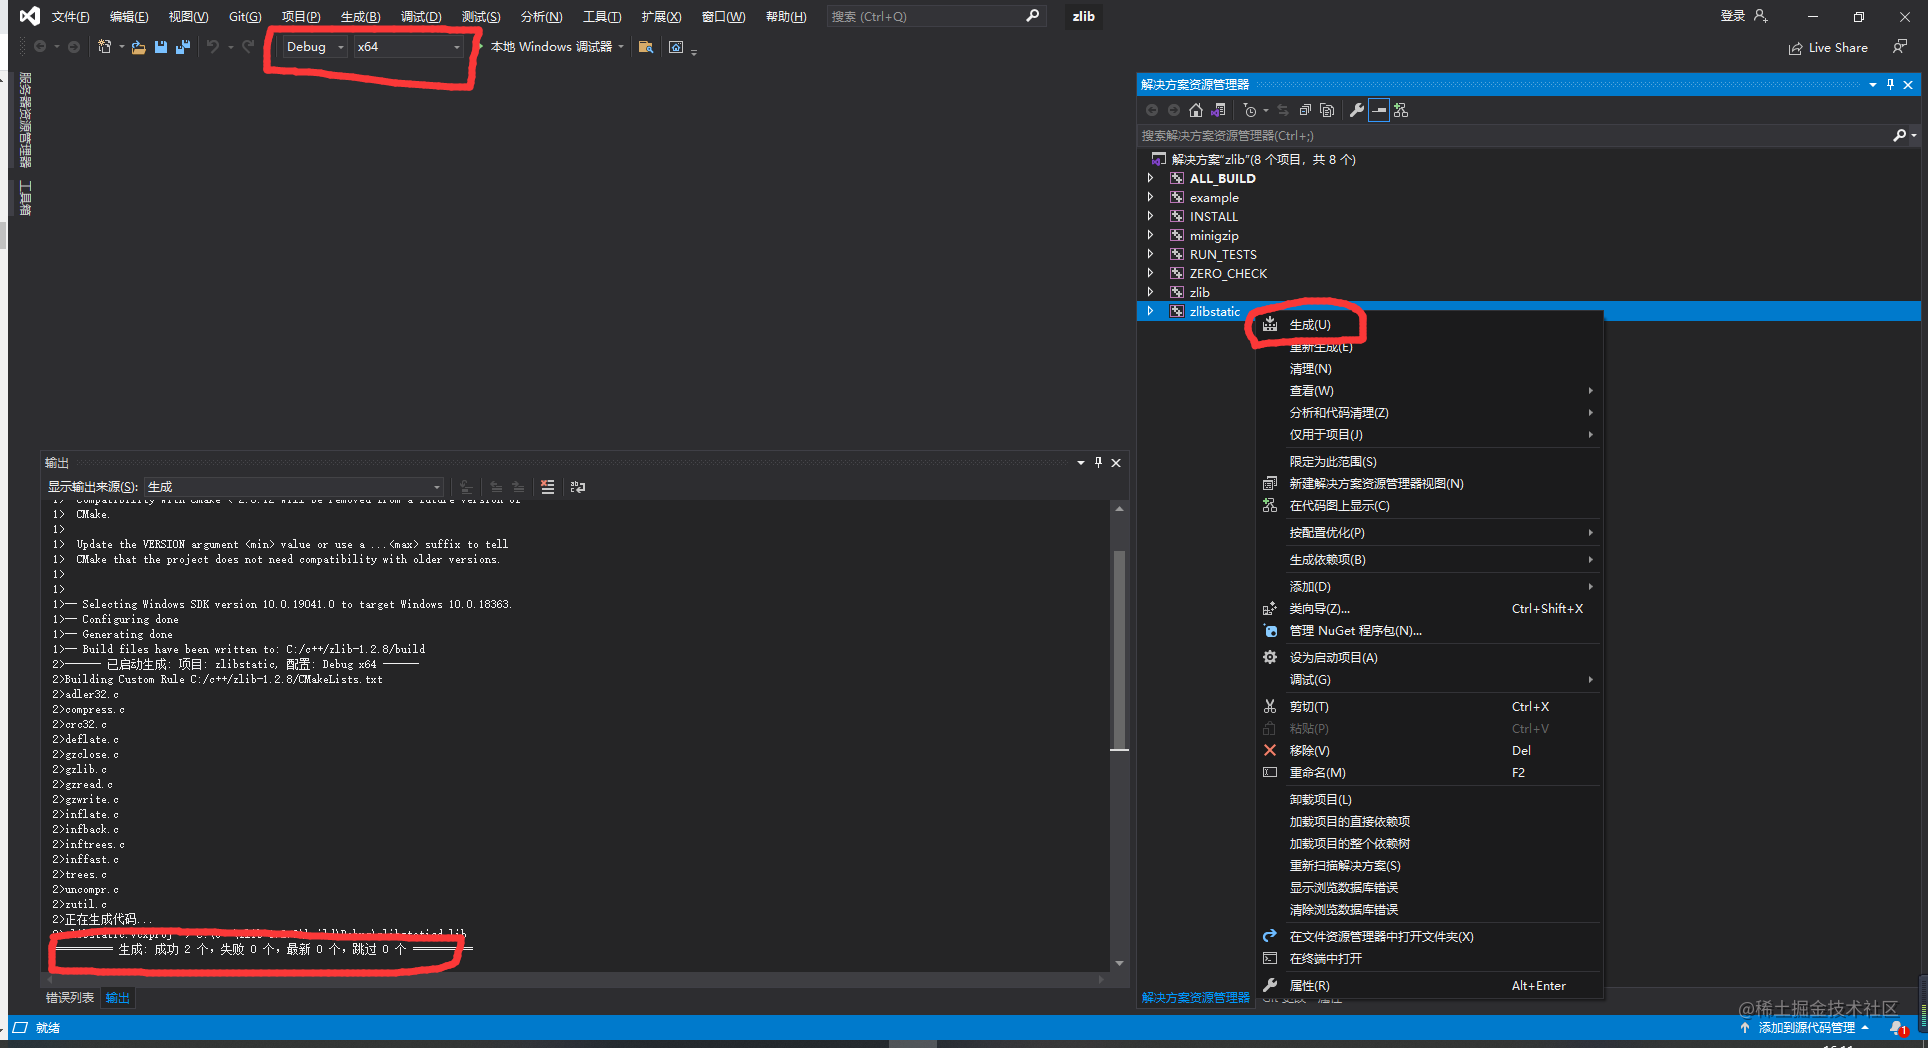Click the Save All icon
1928x1048 pixels.
coord(183,47)
